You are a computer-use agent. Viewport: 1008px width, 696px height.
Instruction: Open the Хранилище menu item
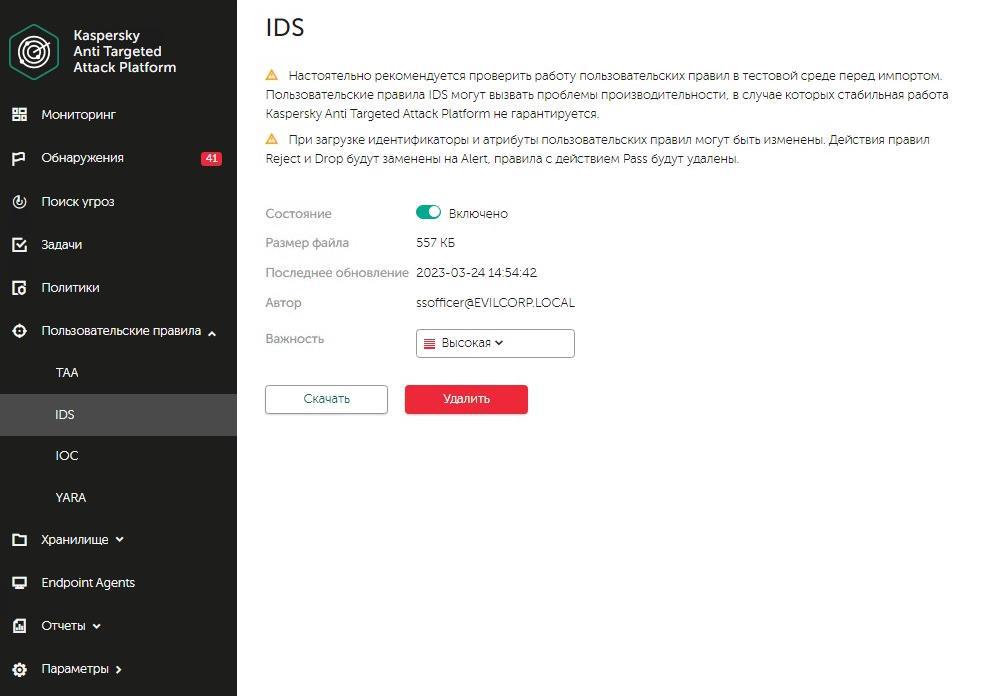coord(75,540)
